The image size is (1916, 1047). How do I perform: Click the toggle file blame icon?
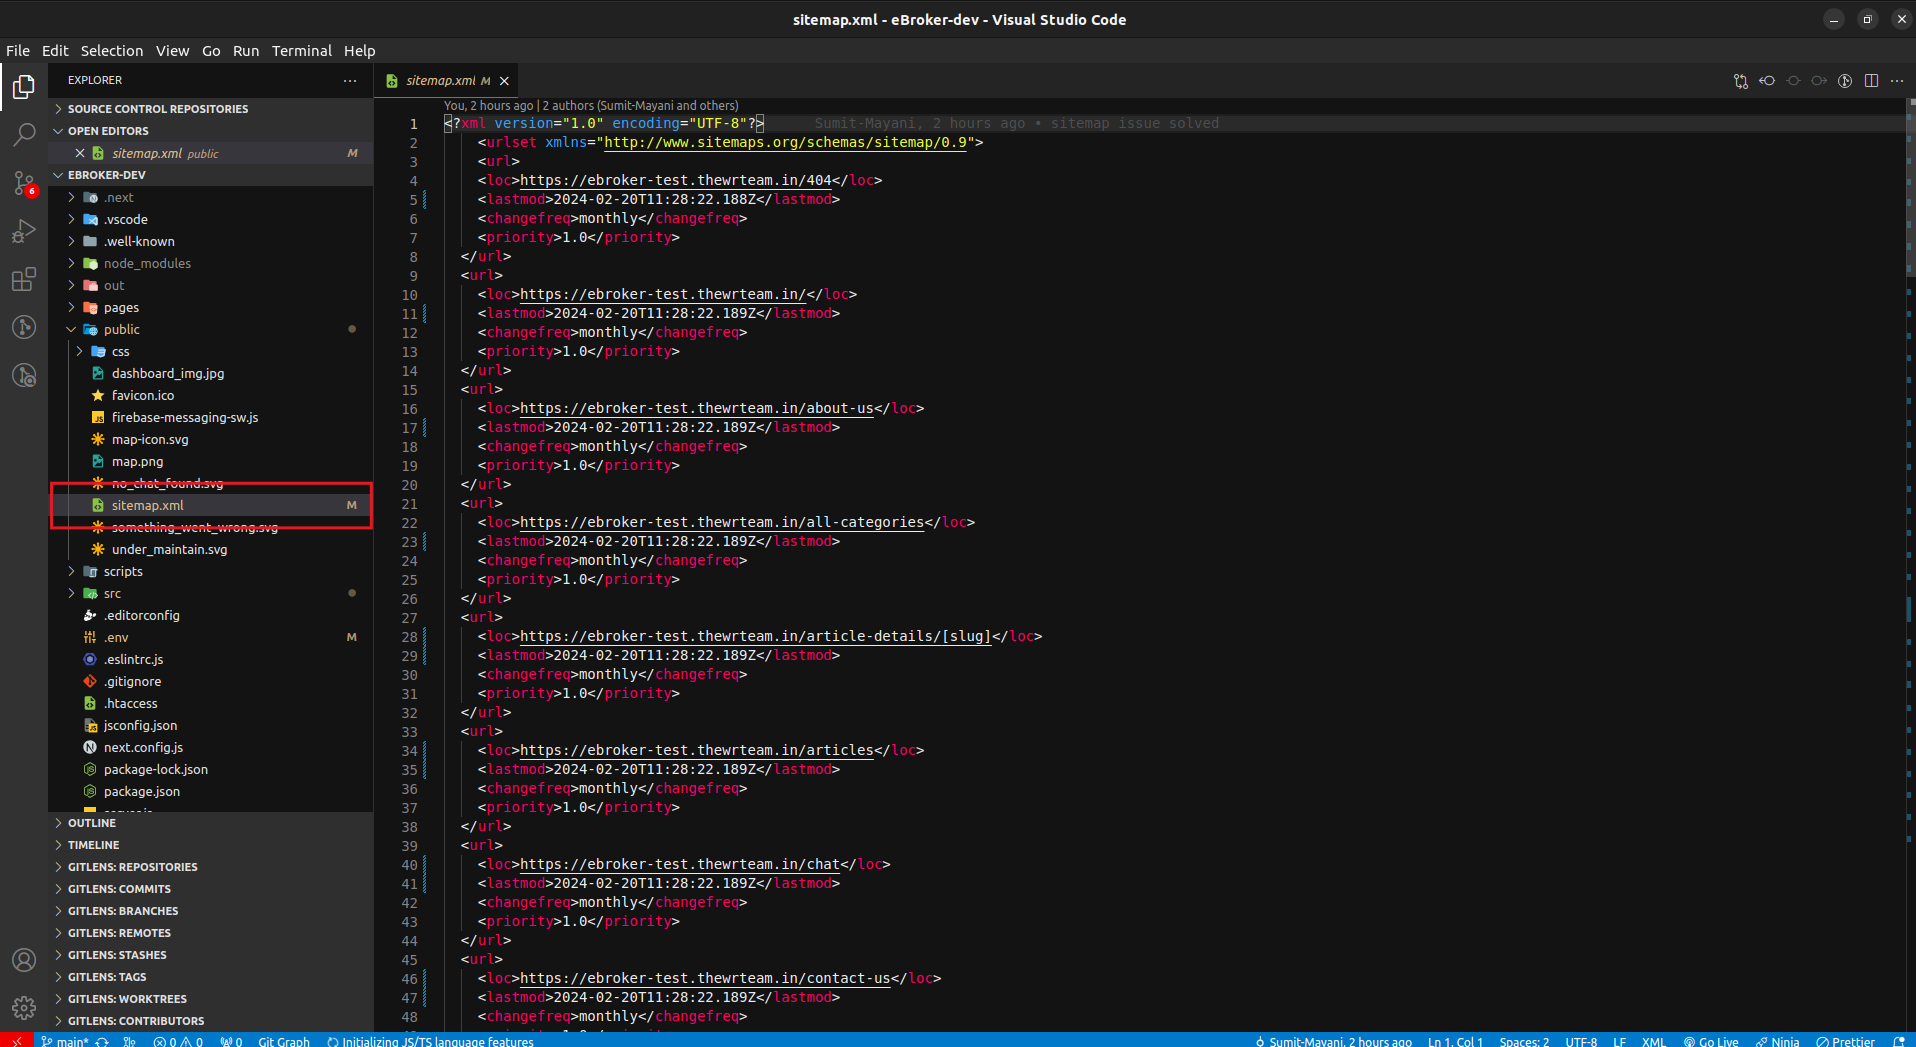coord(1845,81)
